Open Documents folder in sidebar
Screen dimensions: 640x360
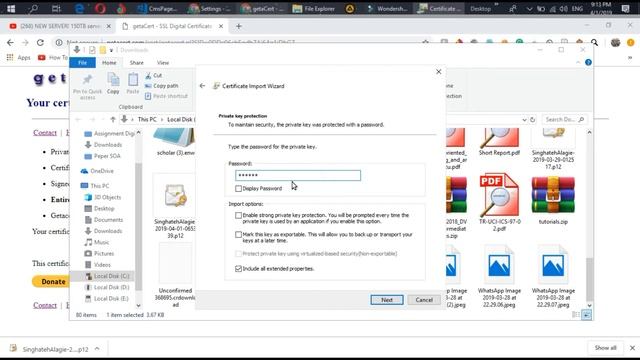(x=104, y=220)
